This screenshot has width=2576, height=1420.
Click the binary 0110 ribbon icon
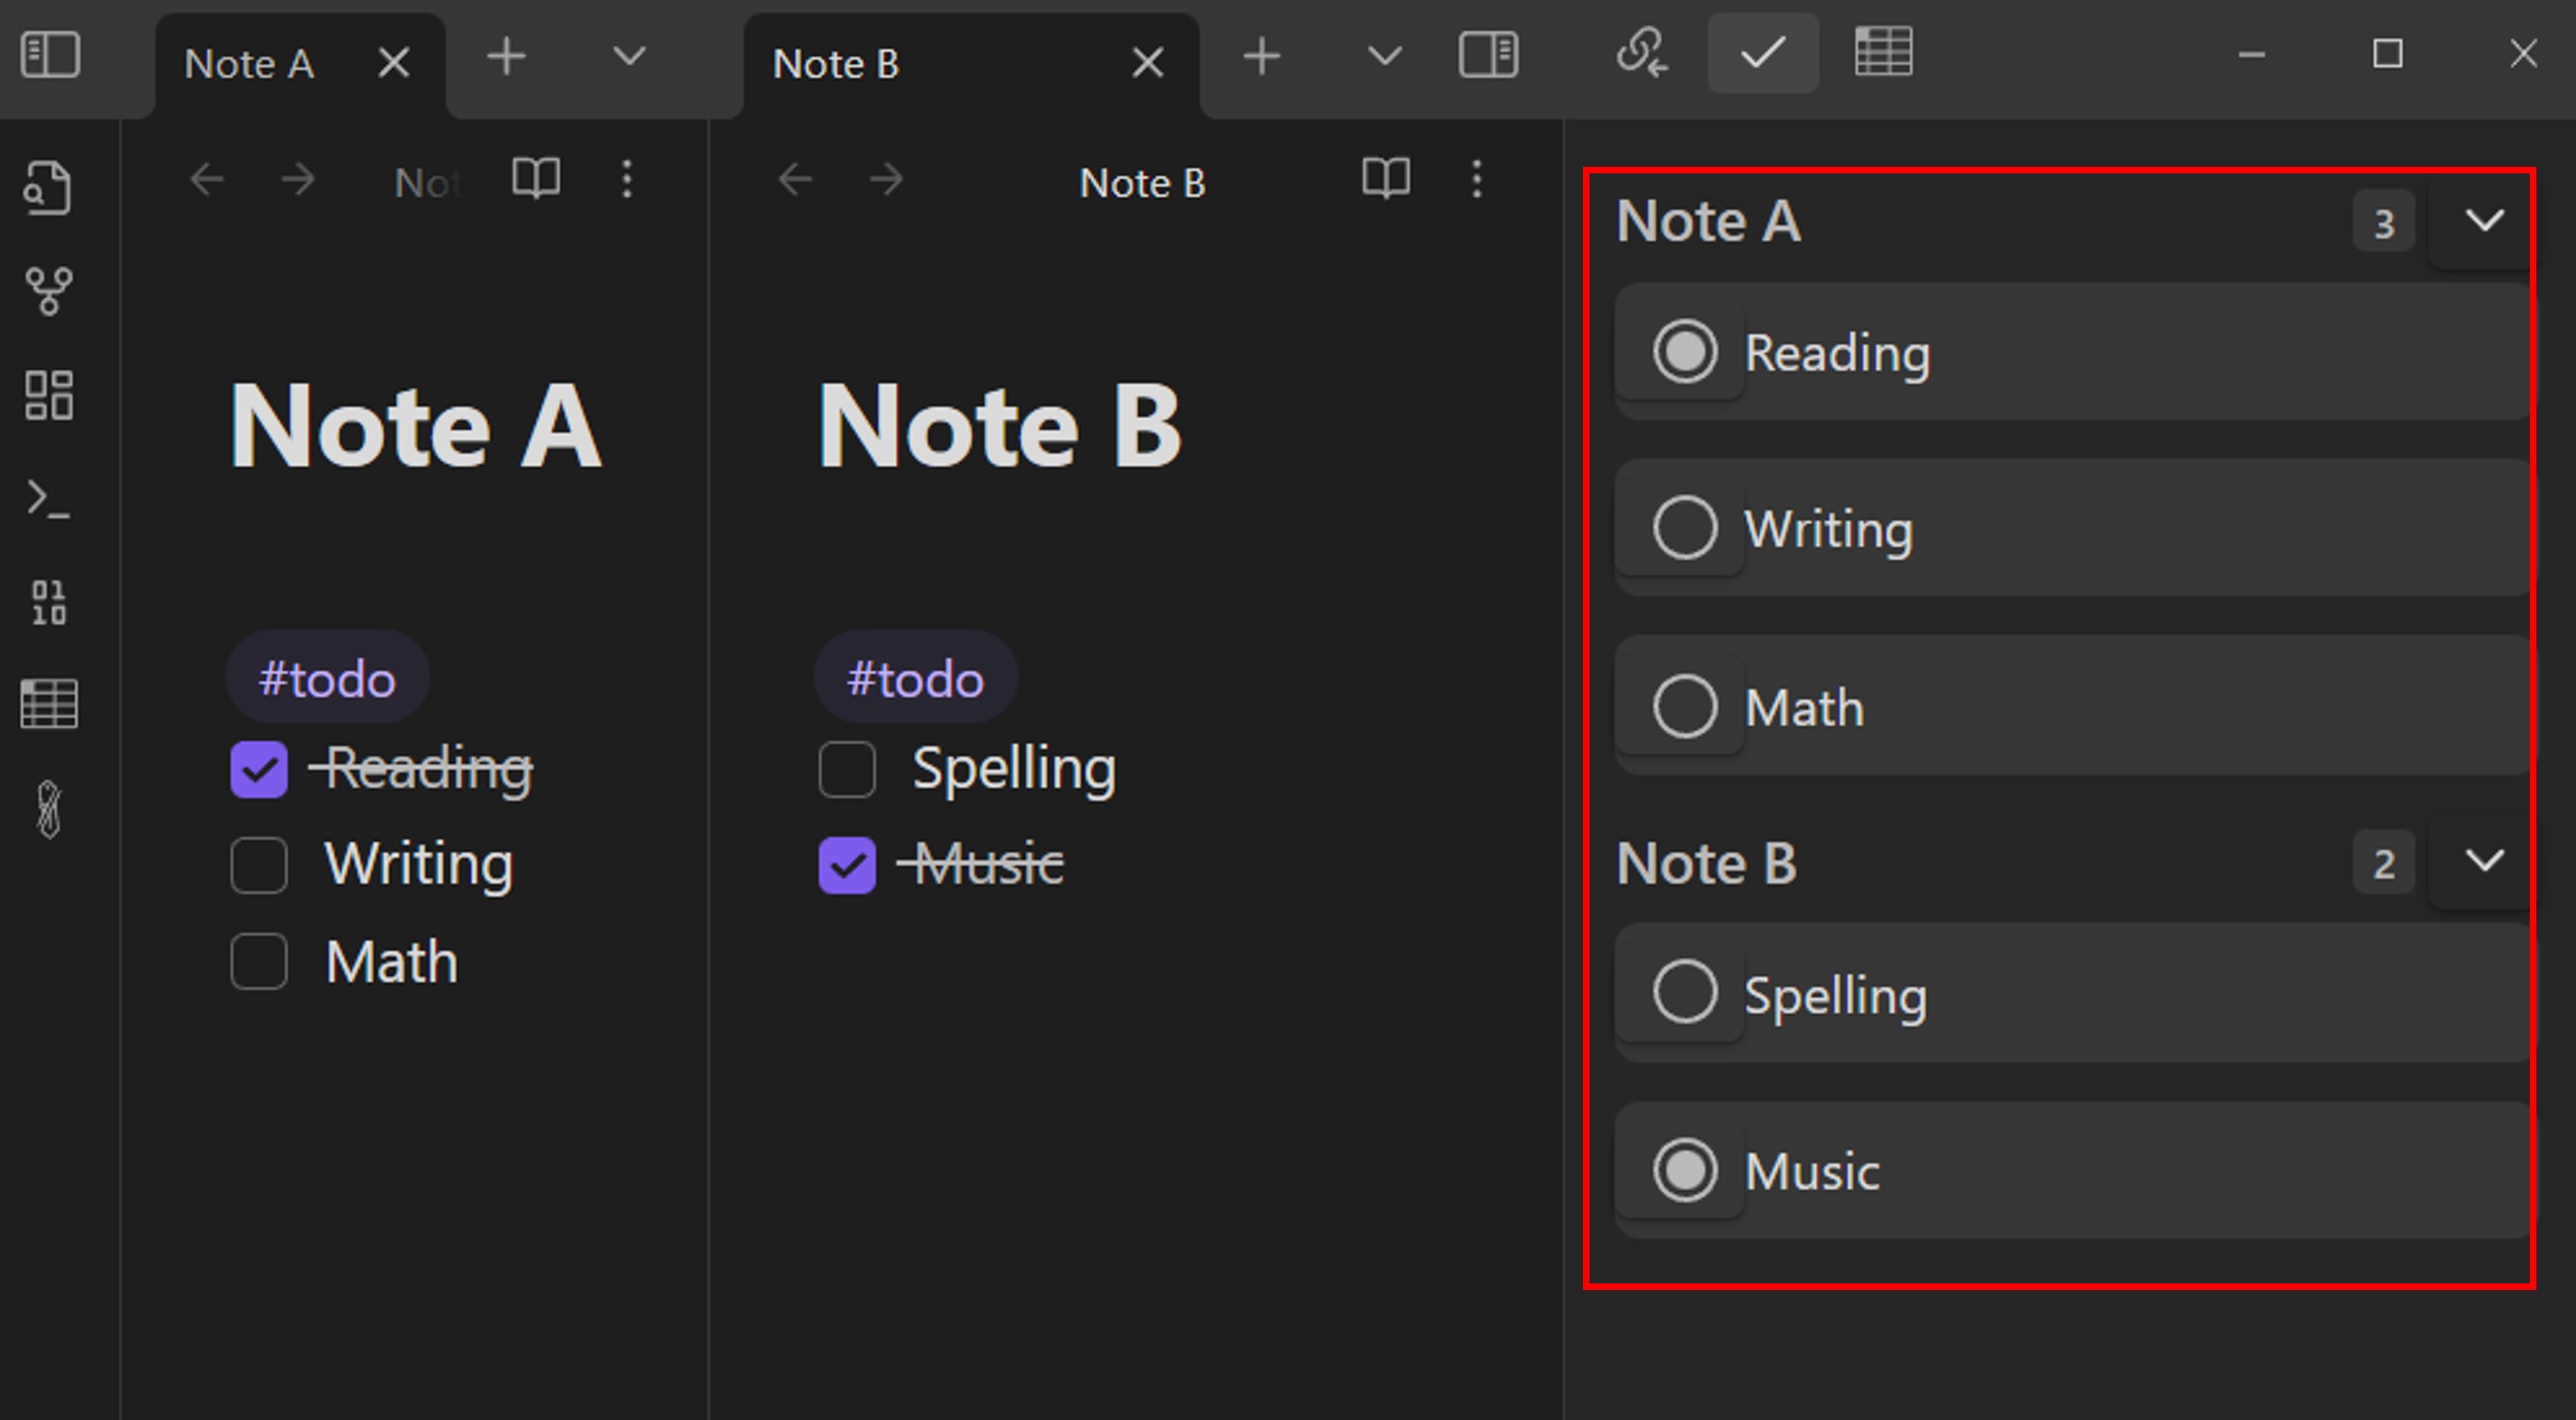click(x=49, y=602)
